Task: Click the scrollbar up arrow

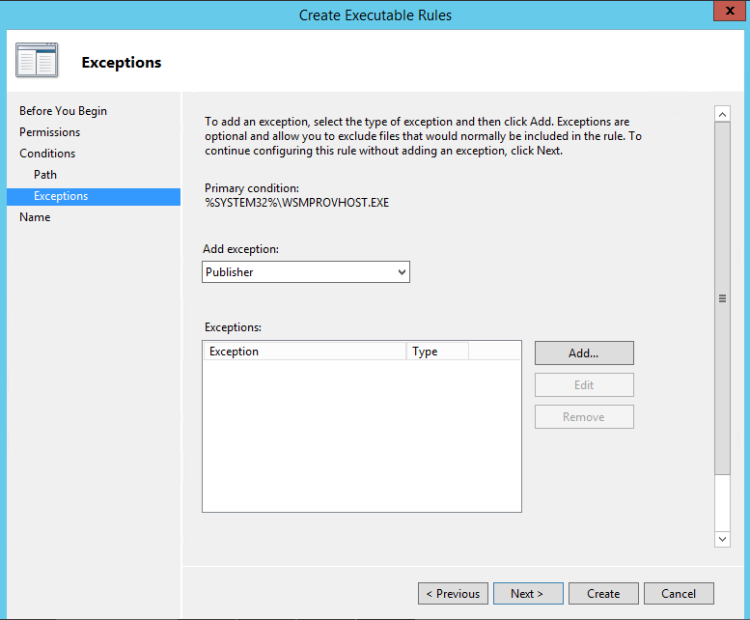Action: (x=723, y=115)
